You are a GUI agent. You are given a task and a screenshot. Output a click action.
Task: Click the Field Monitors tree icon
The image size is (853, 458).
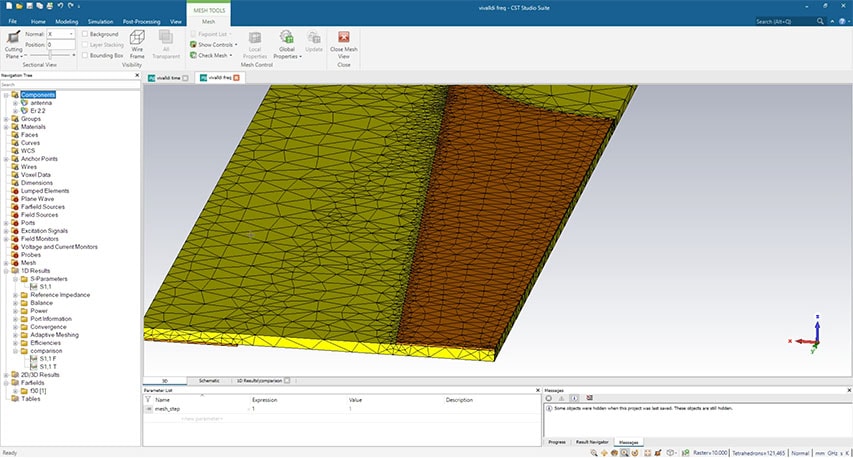point(15,239)
